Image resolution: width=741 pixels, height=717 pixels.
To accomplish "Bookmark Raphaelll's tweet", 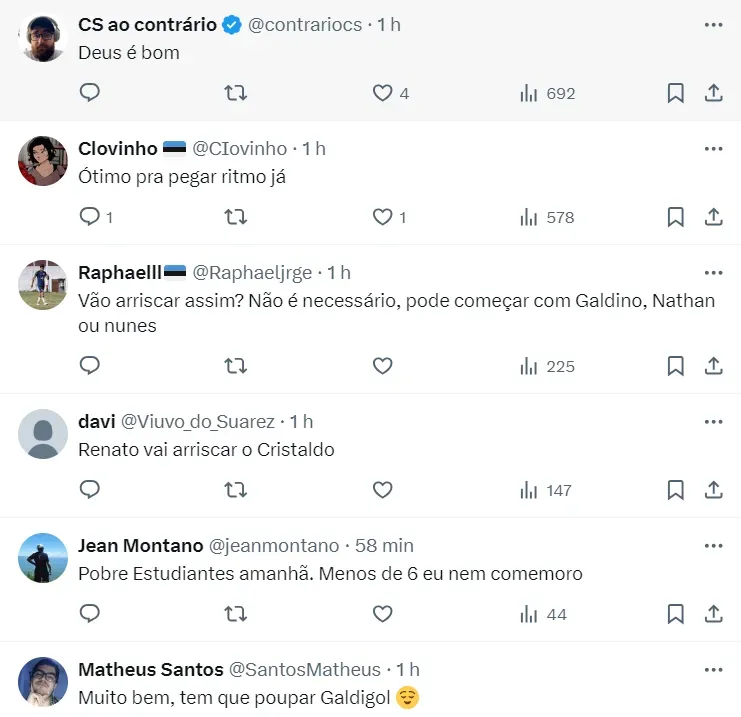I will [676, 366].
